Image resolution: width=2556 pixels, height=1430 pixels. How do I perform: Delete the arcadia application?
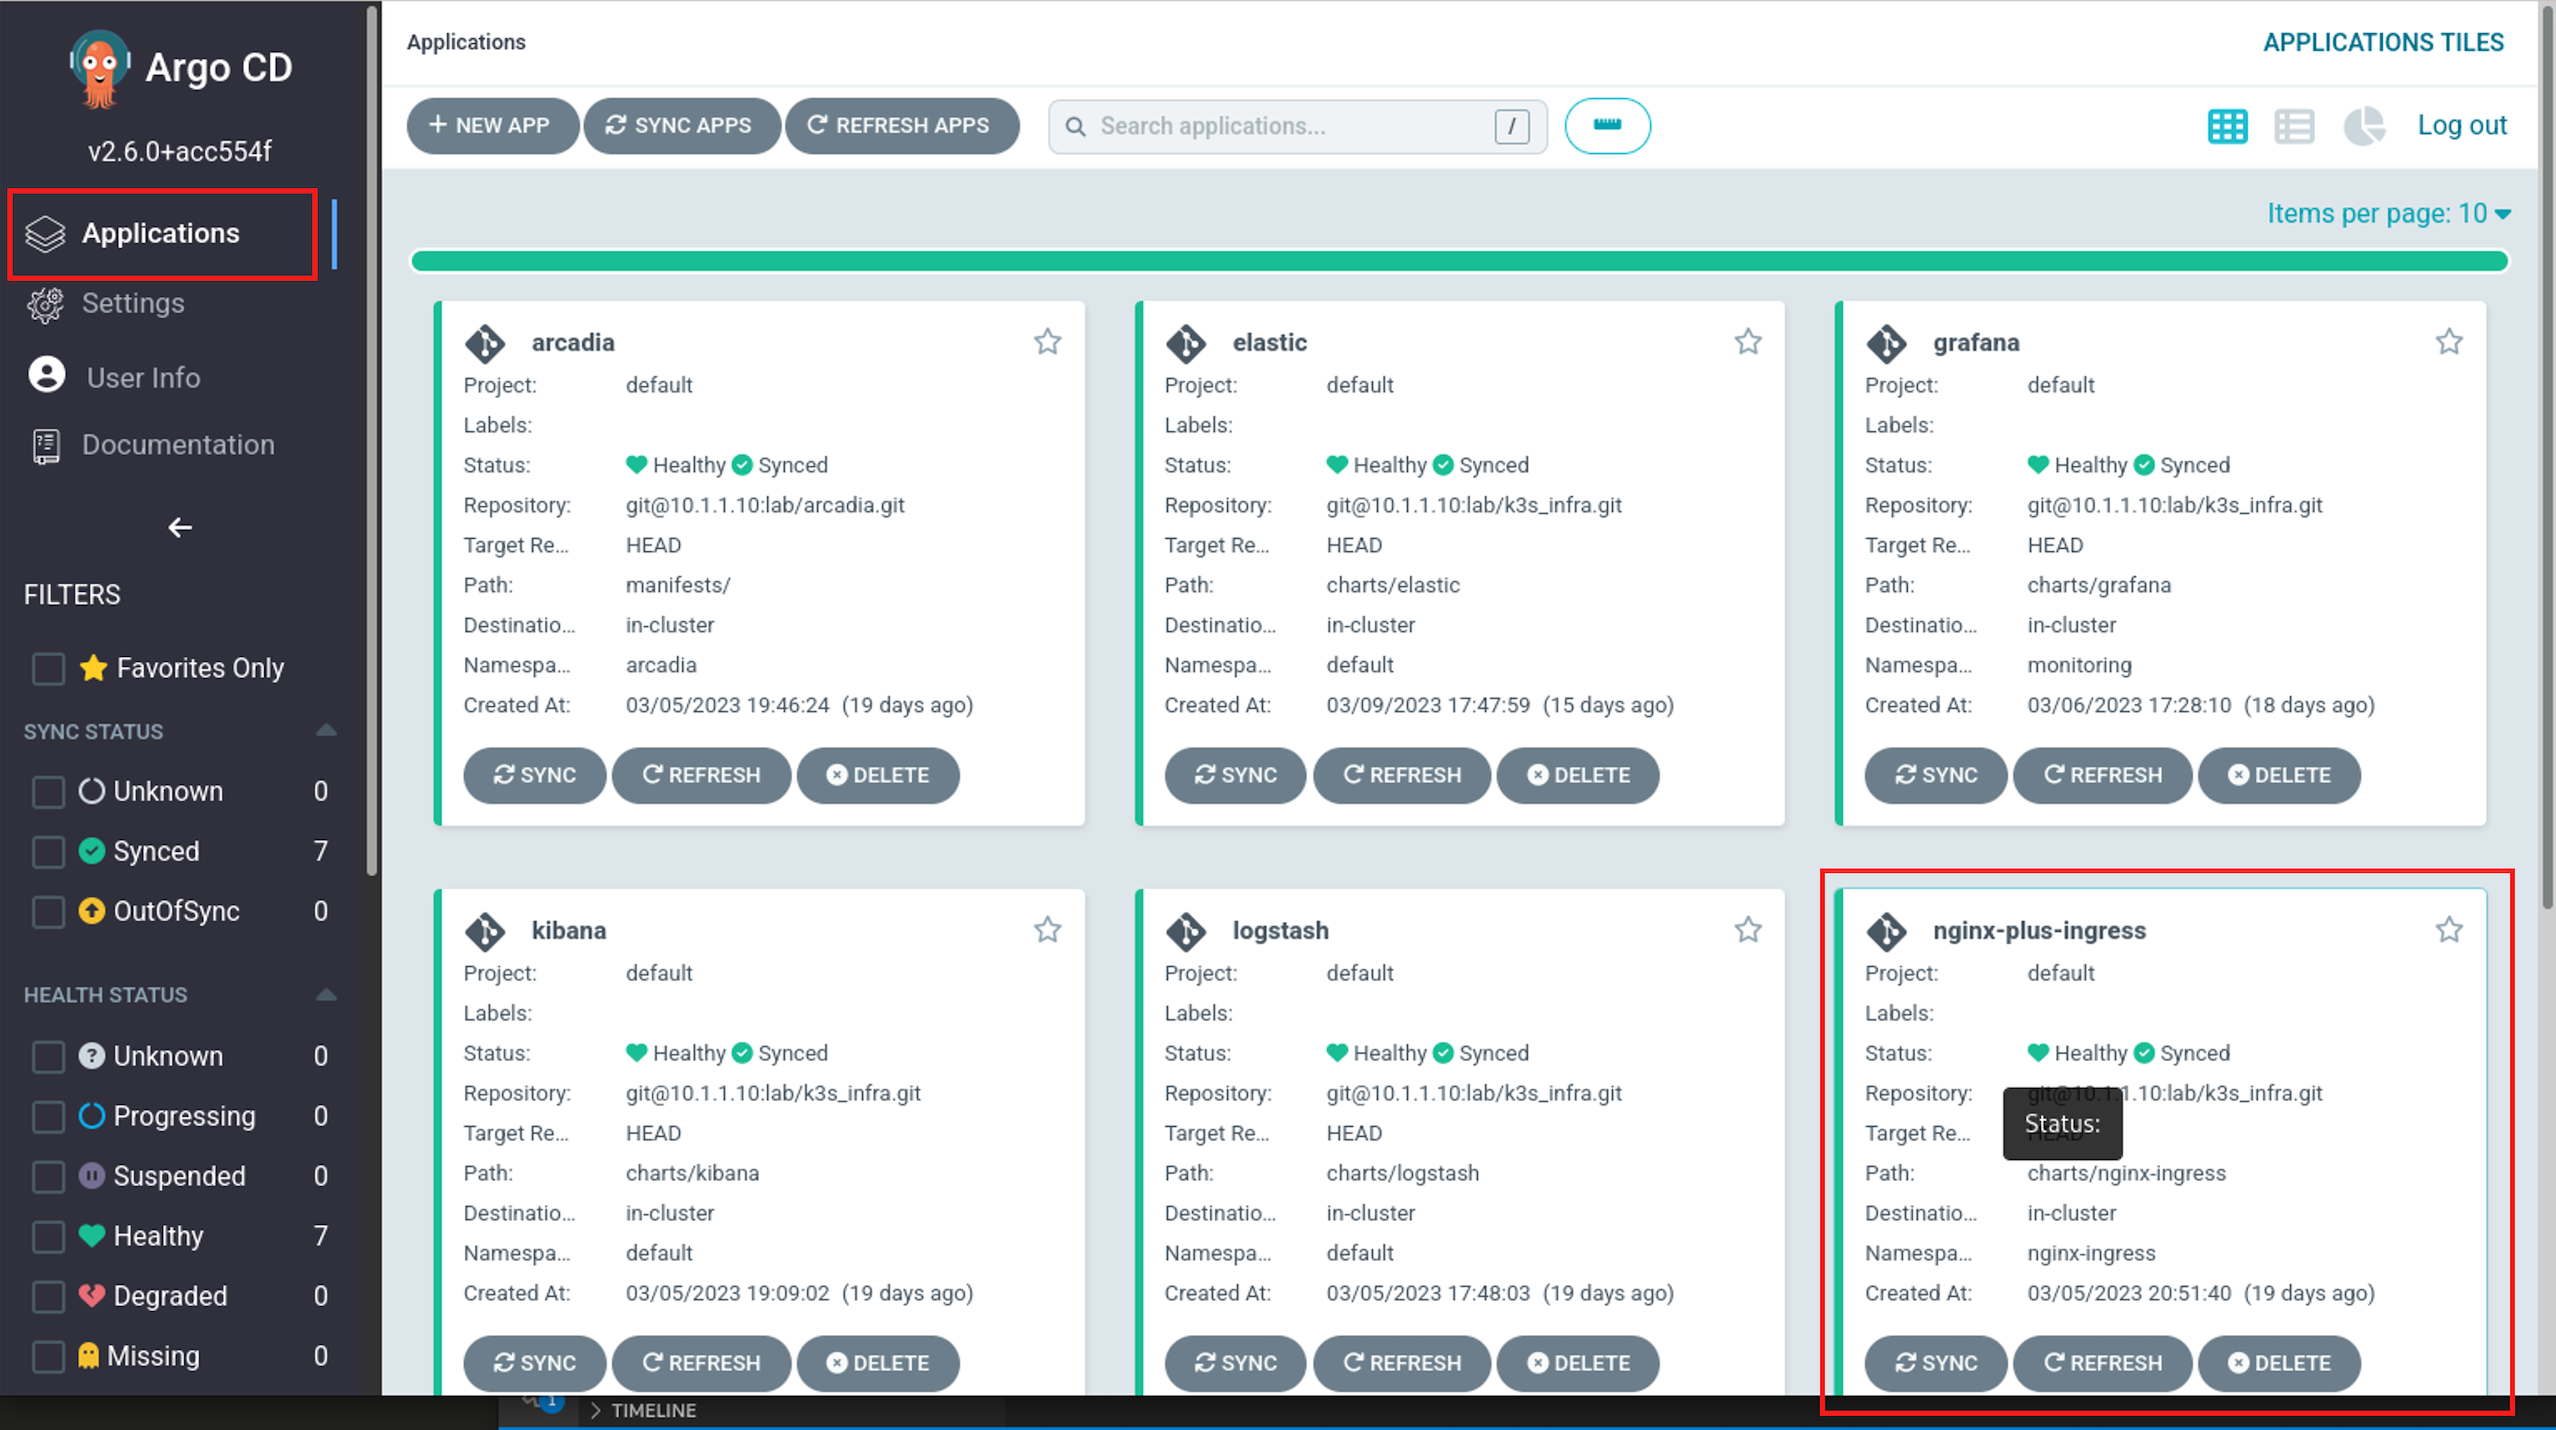click(877, 775)
